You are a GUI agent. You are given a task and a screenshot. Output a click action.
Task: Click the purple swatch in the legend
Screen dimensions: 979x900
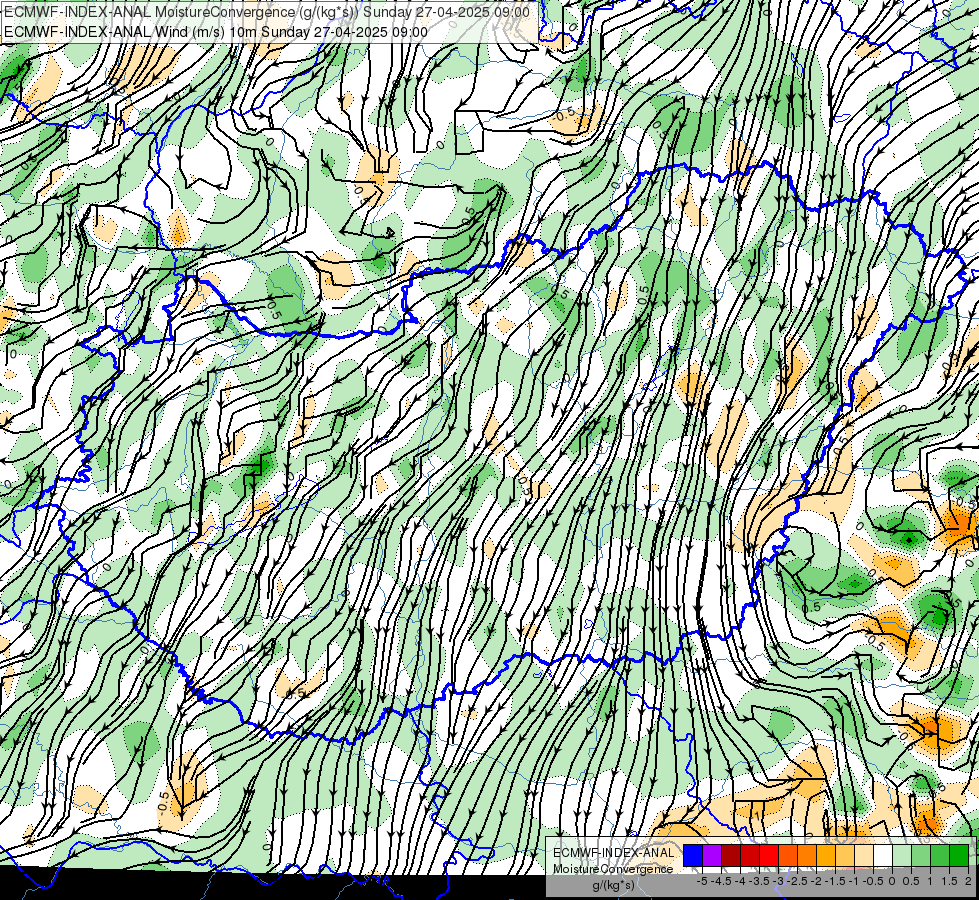(x=712, y=855)
